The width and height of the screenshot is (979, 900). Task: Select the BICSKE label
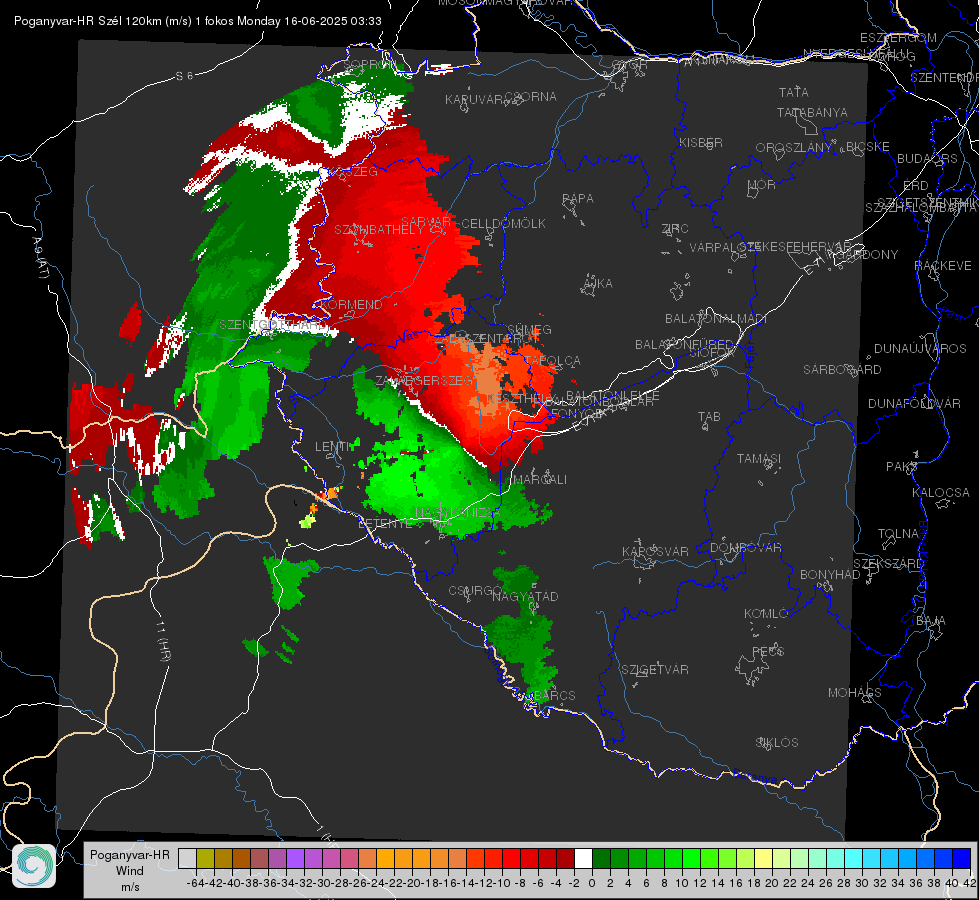[x=868, y=147]
